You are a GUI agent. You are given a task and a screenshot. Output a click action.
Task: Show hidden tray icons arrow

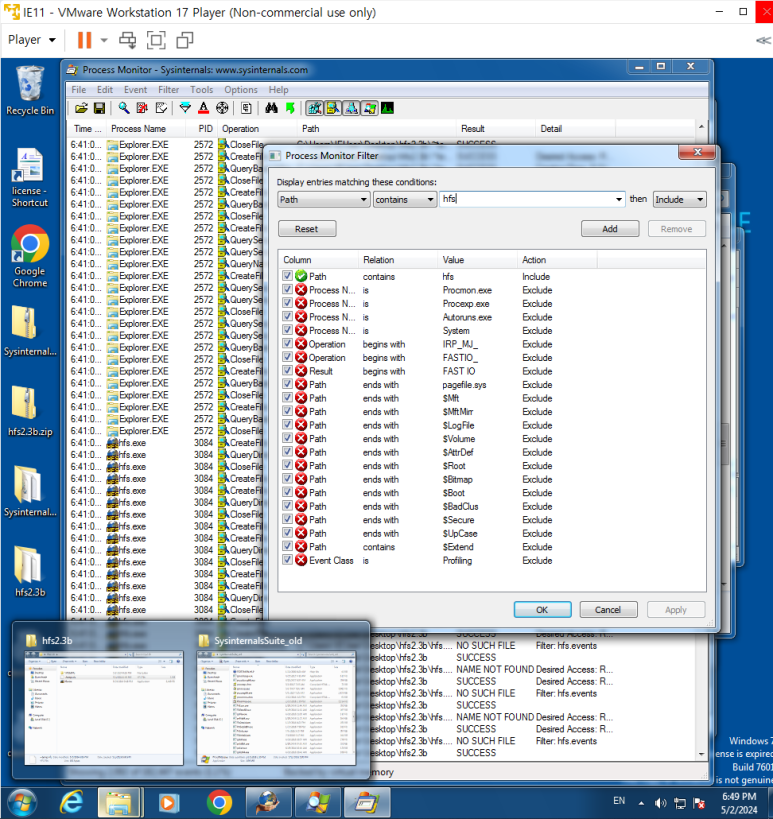coord(641,803)
